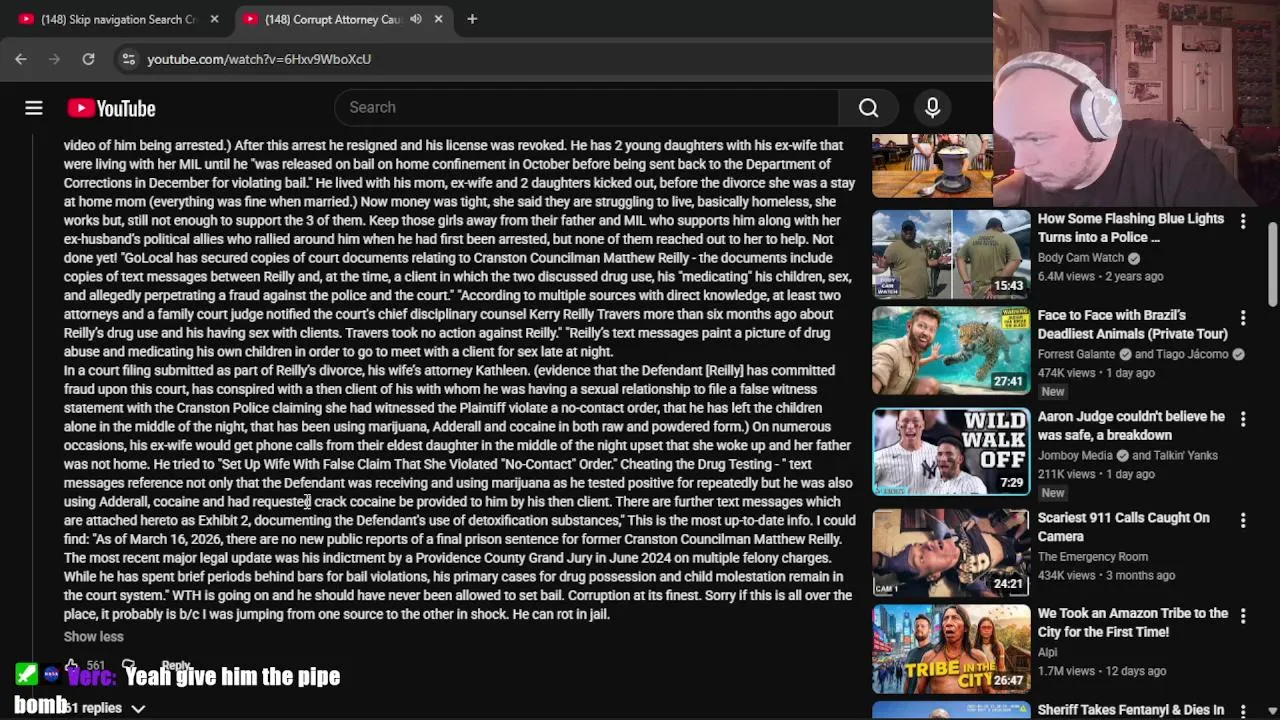Screen dimensions: 1280x720
Task: Visit The Emergency Room channel
Action: point(1092,557)
